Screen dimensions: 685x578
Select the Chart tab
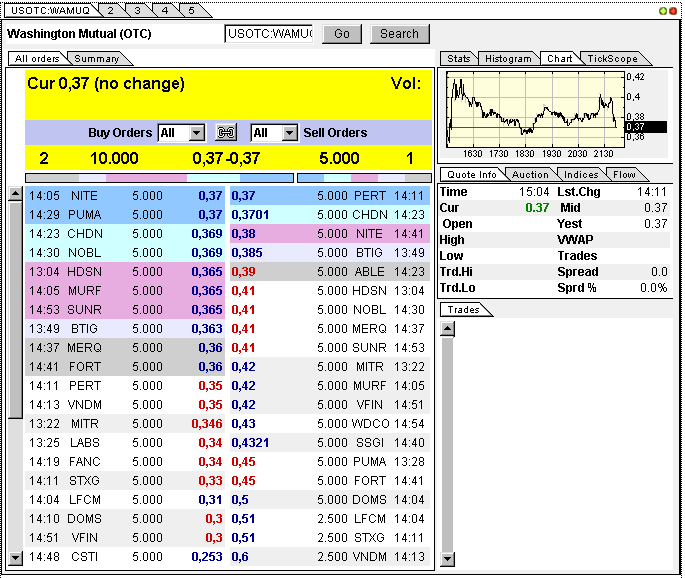[560, 59]
